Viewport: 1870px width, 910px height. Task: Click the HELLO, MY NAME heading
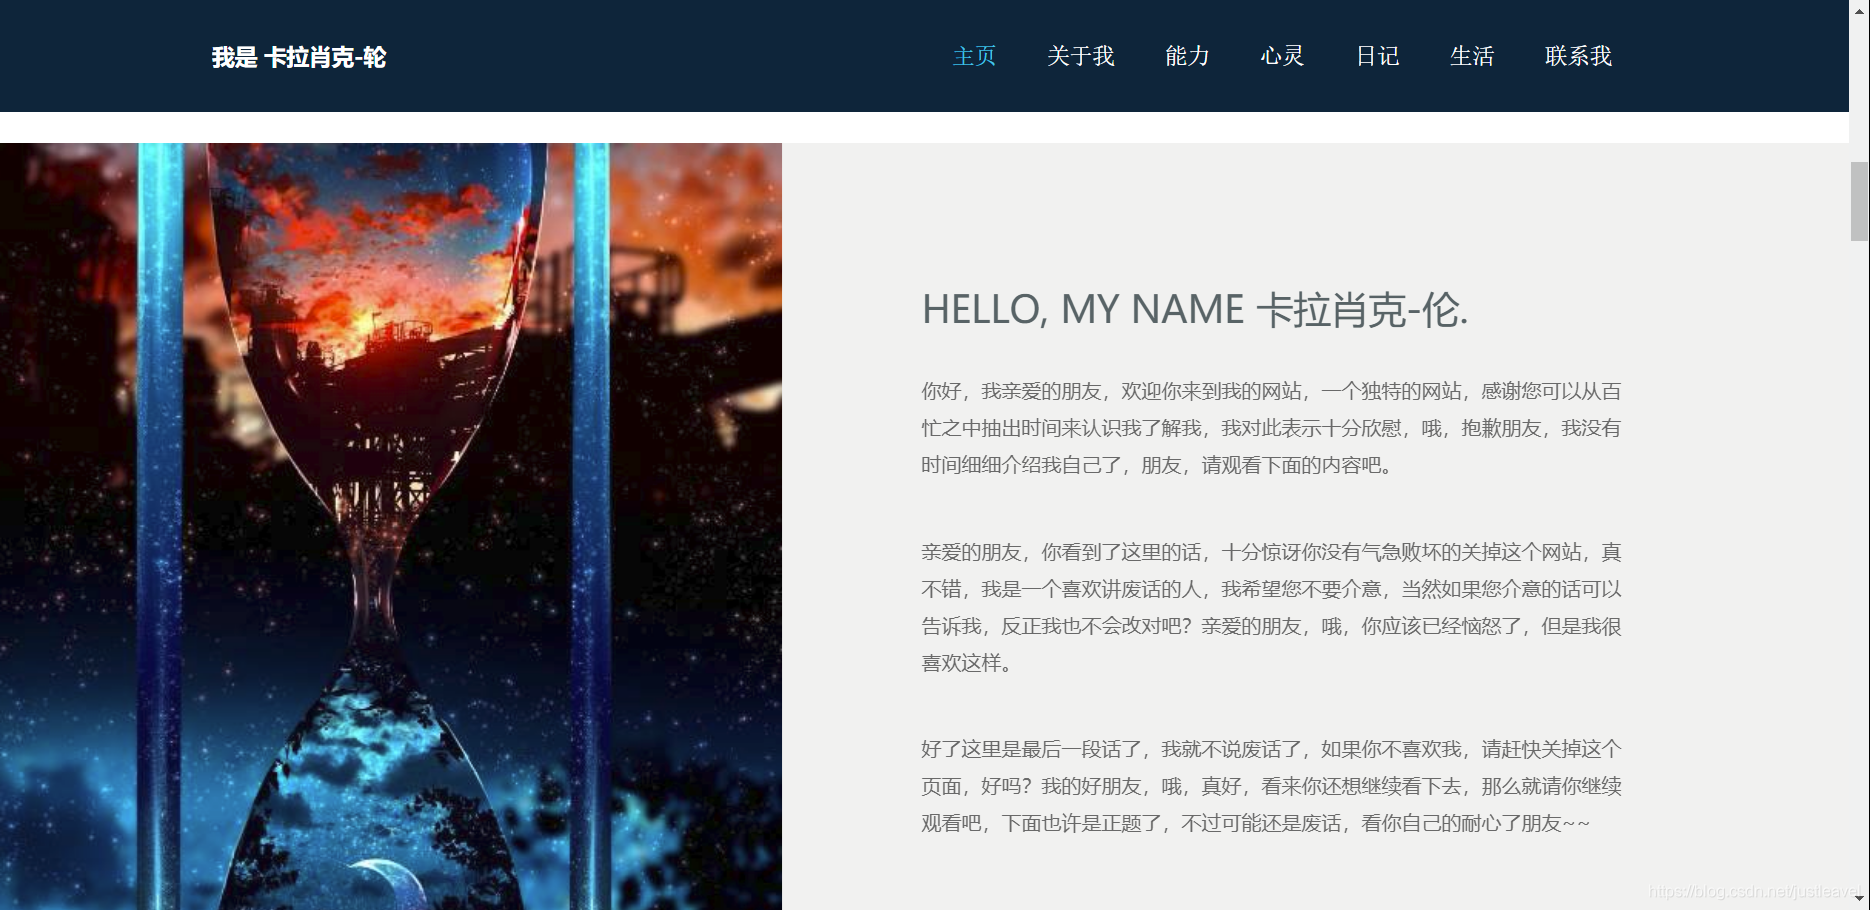coord(1195,310)
